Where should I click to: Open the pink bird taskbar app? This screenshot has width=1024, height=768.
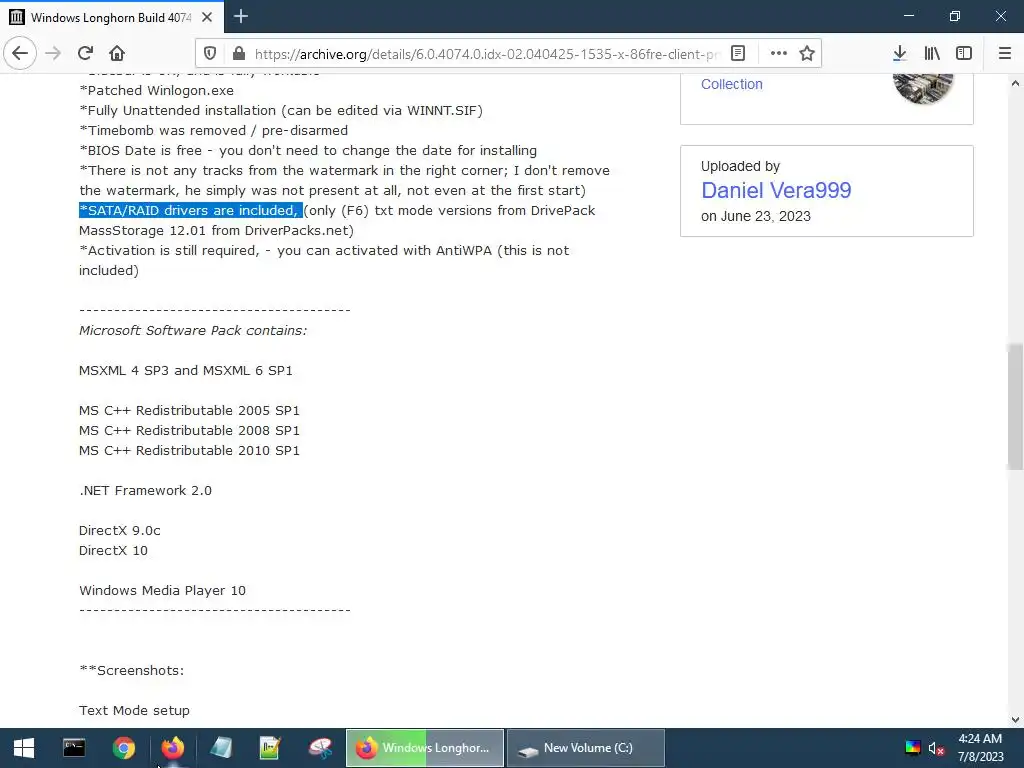point(320,748)
